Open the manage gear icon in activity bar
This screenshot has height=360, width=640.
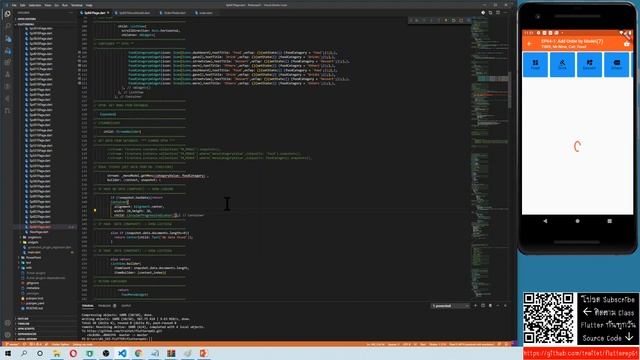7,335
